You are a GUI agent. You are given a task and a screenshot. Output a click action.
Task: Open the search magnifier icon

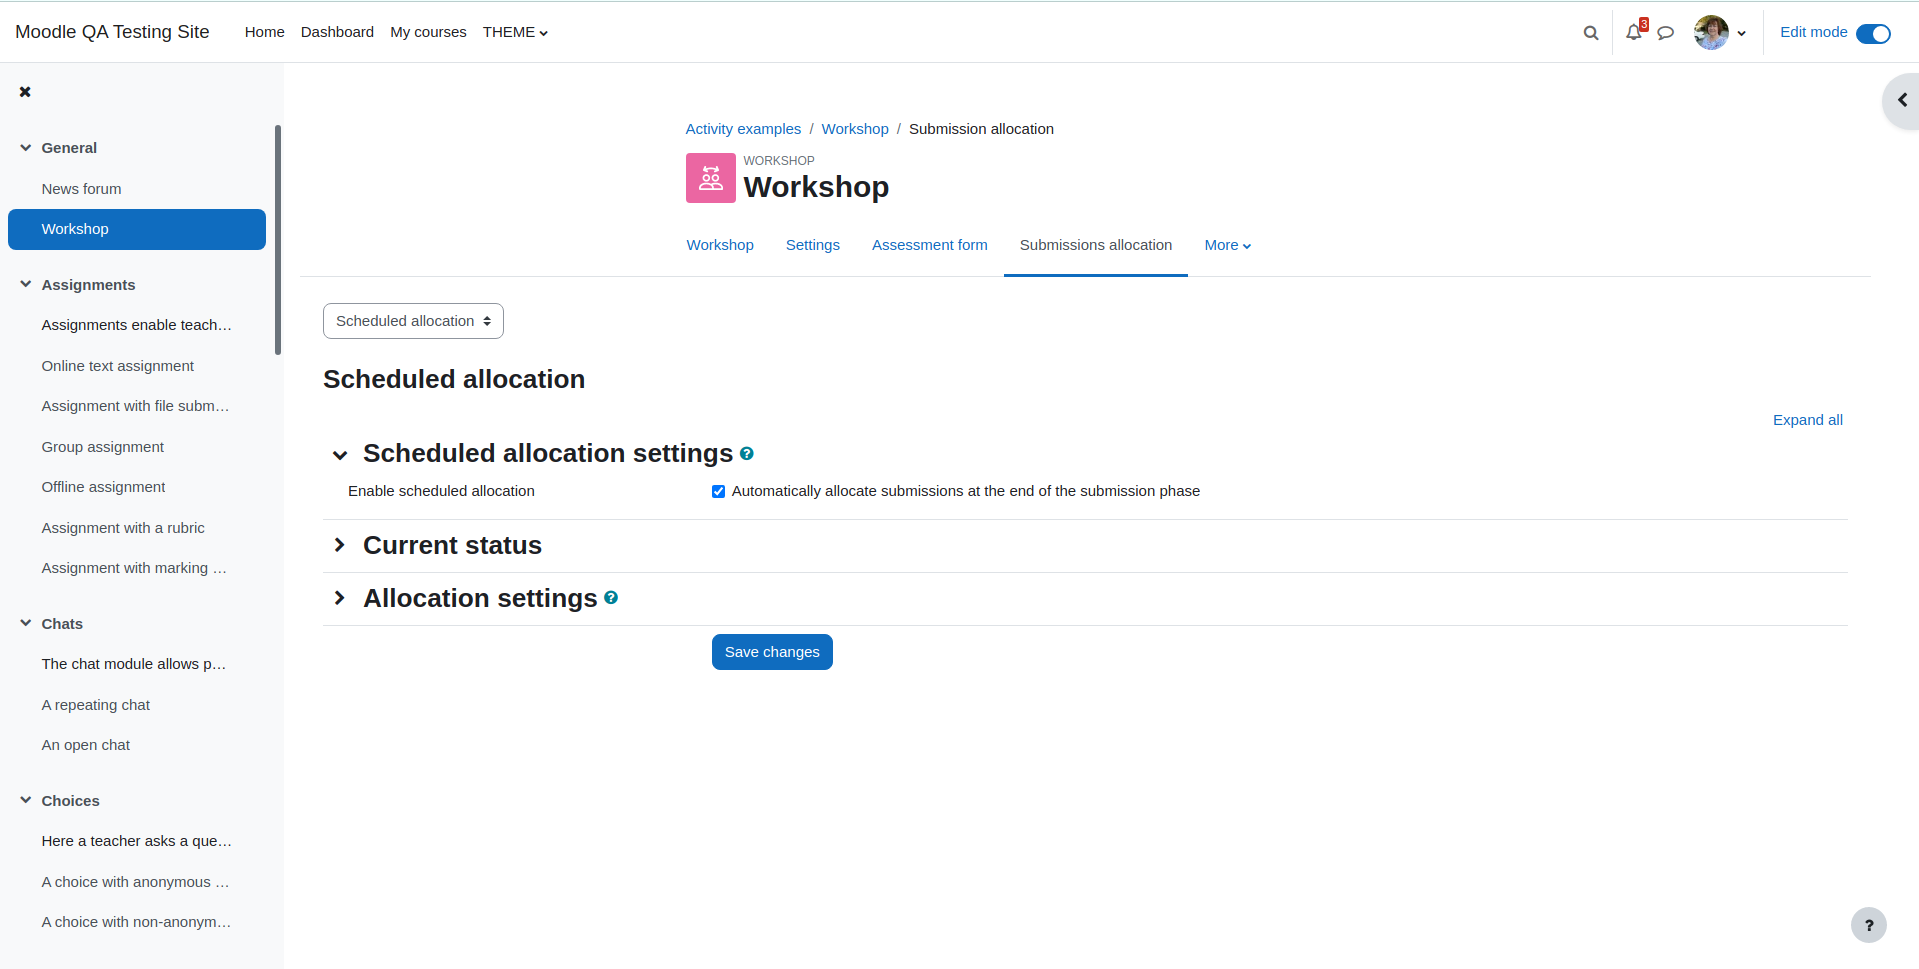(1590, 33)
